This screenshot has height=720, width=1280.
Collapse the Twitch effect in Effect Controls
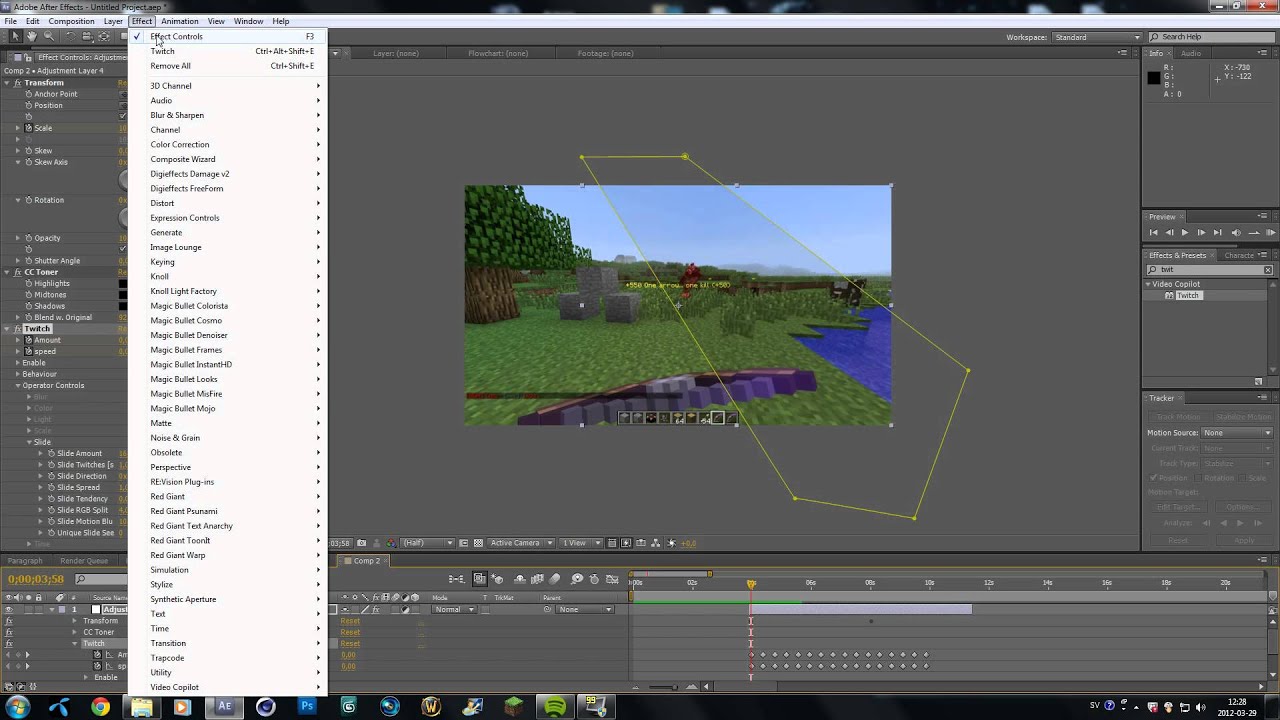click(7, 329)
